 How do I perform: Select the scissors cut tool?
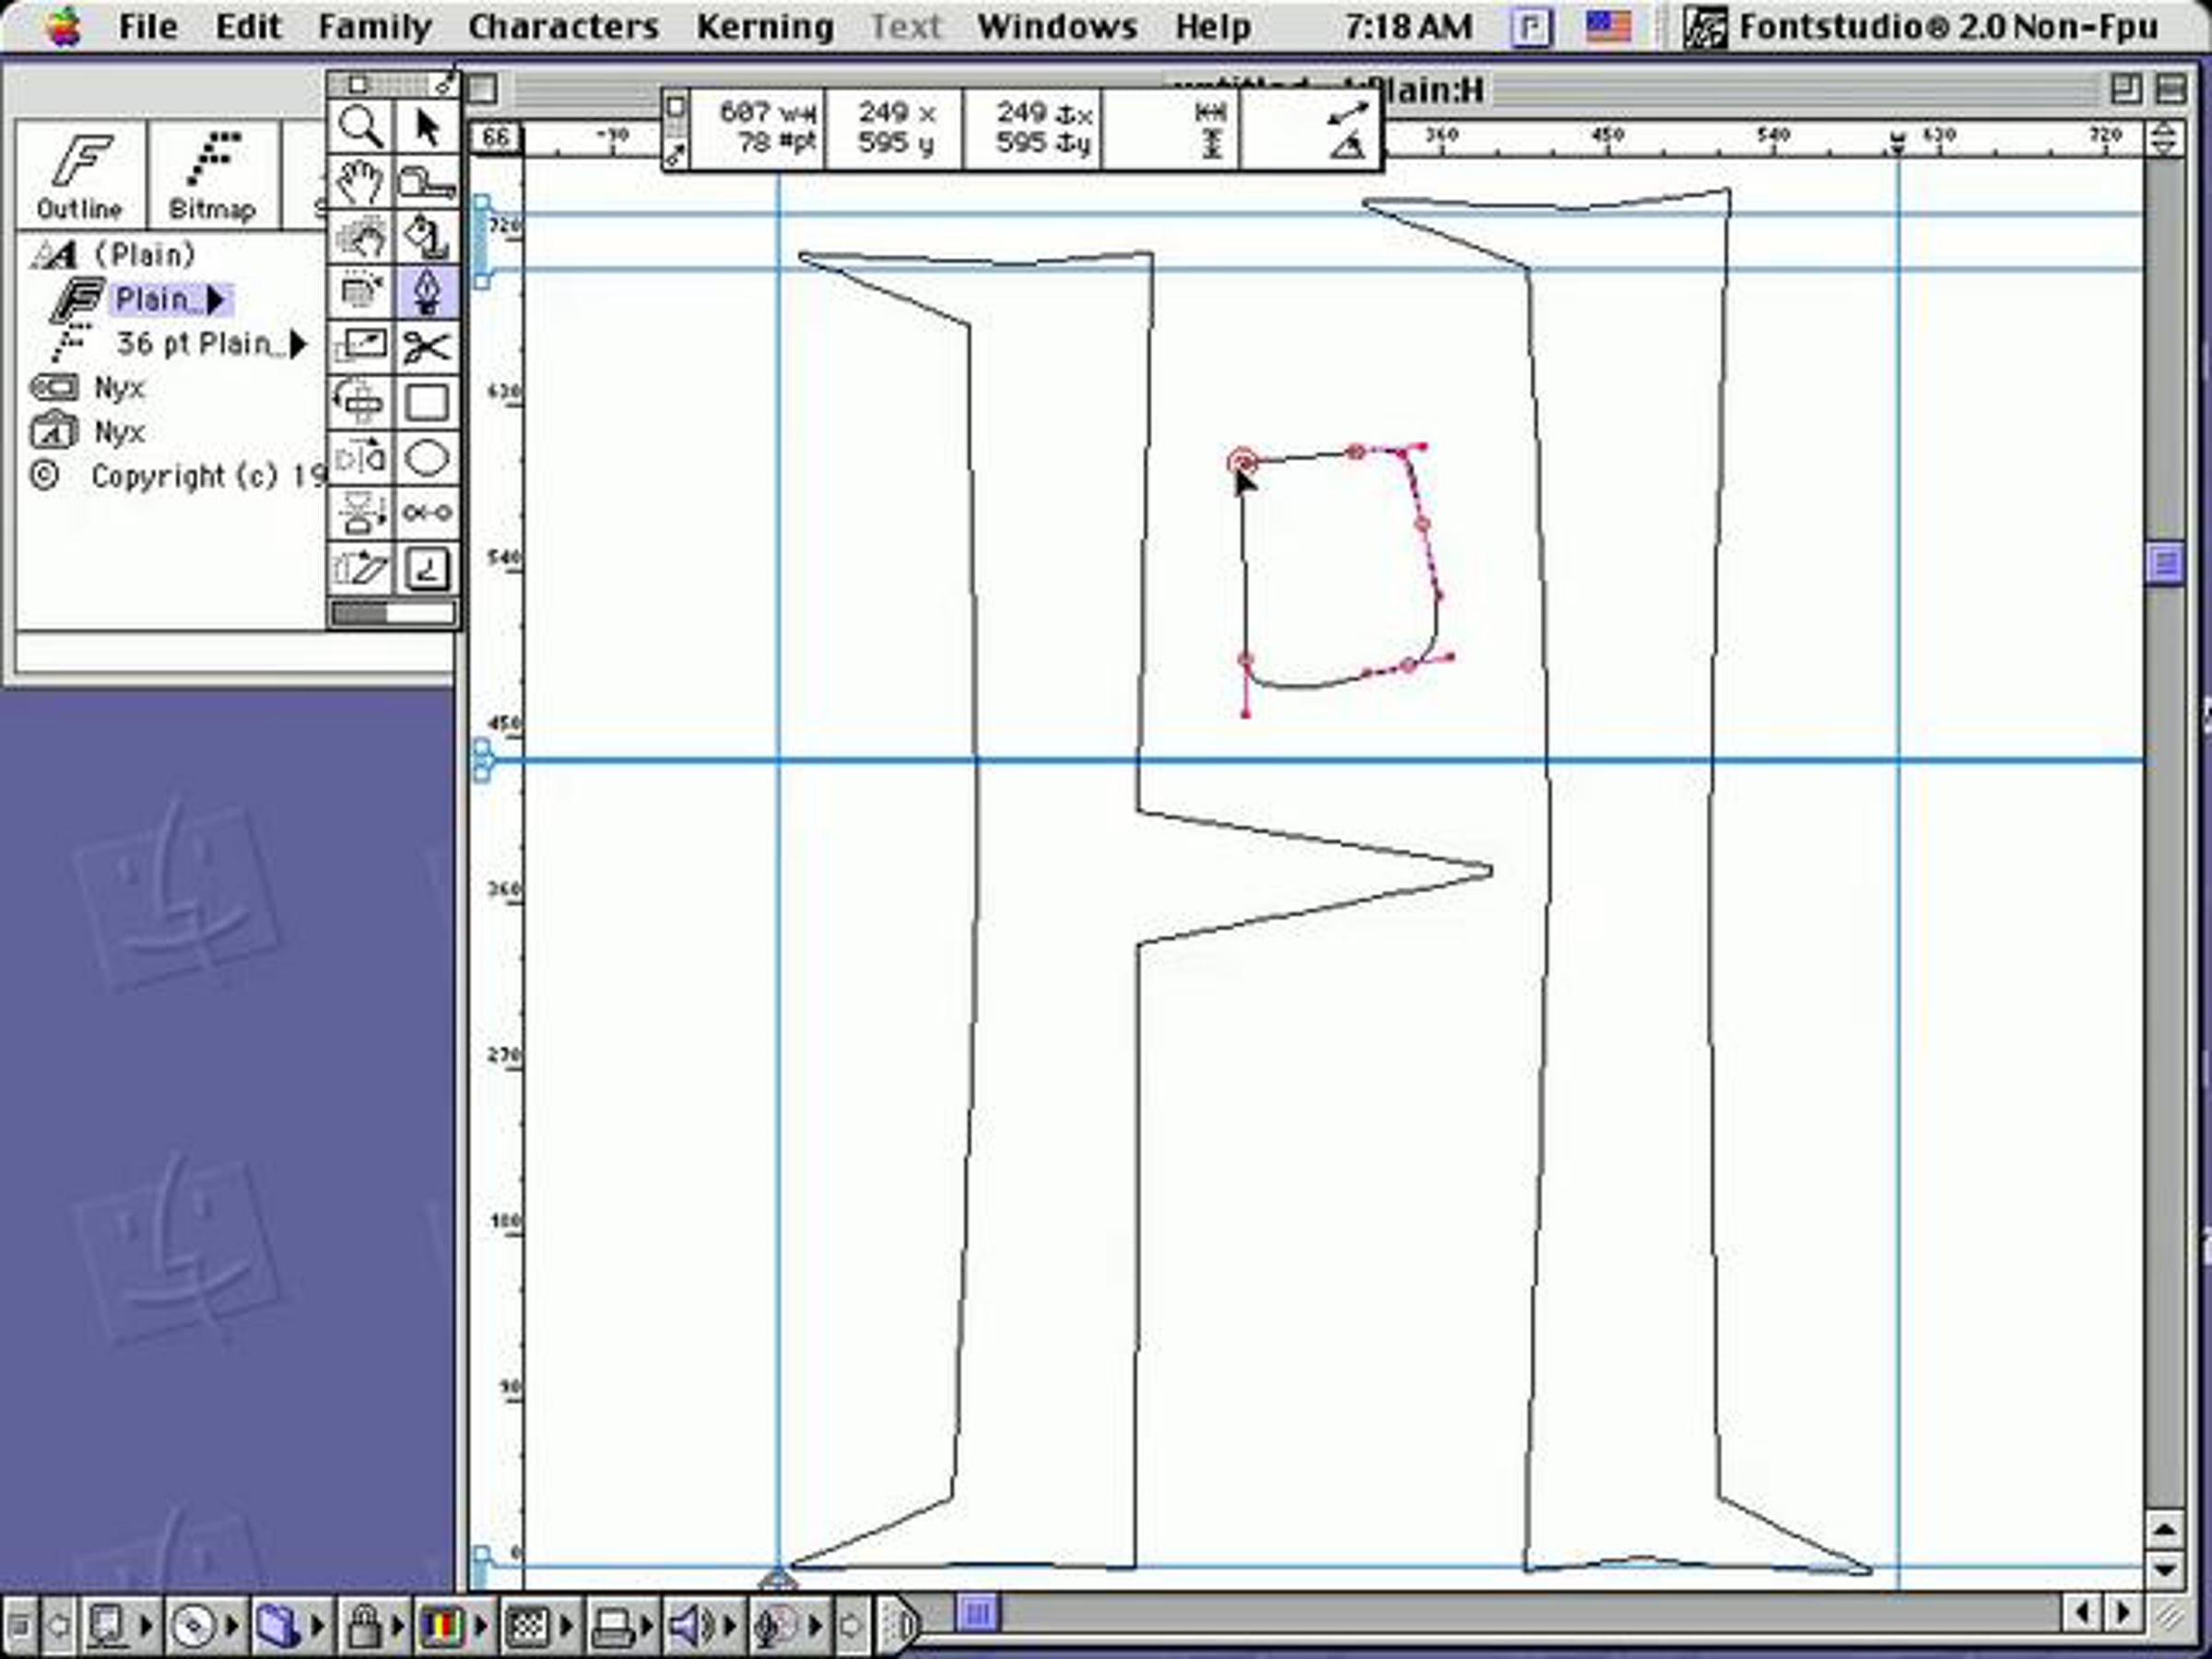click(427, 347)
